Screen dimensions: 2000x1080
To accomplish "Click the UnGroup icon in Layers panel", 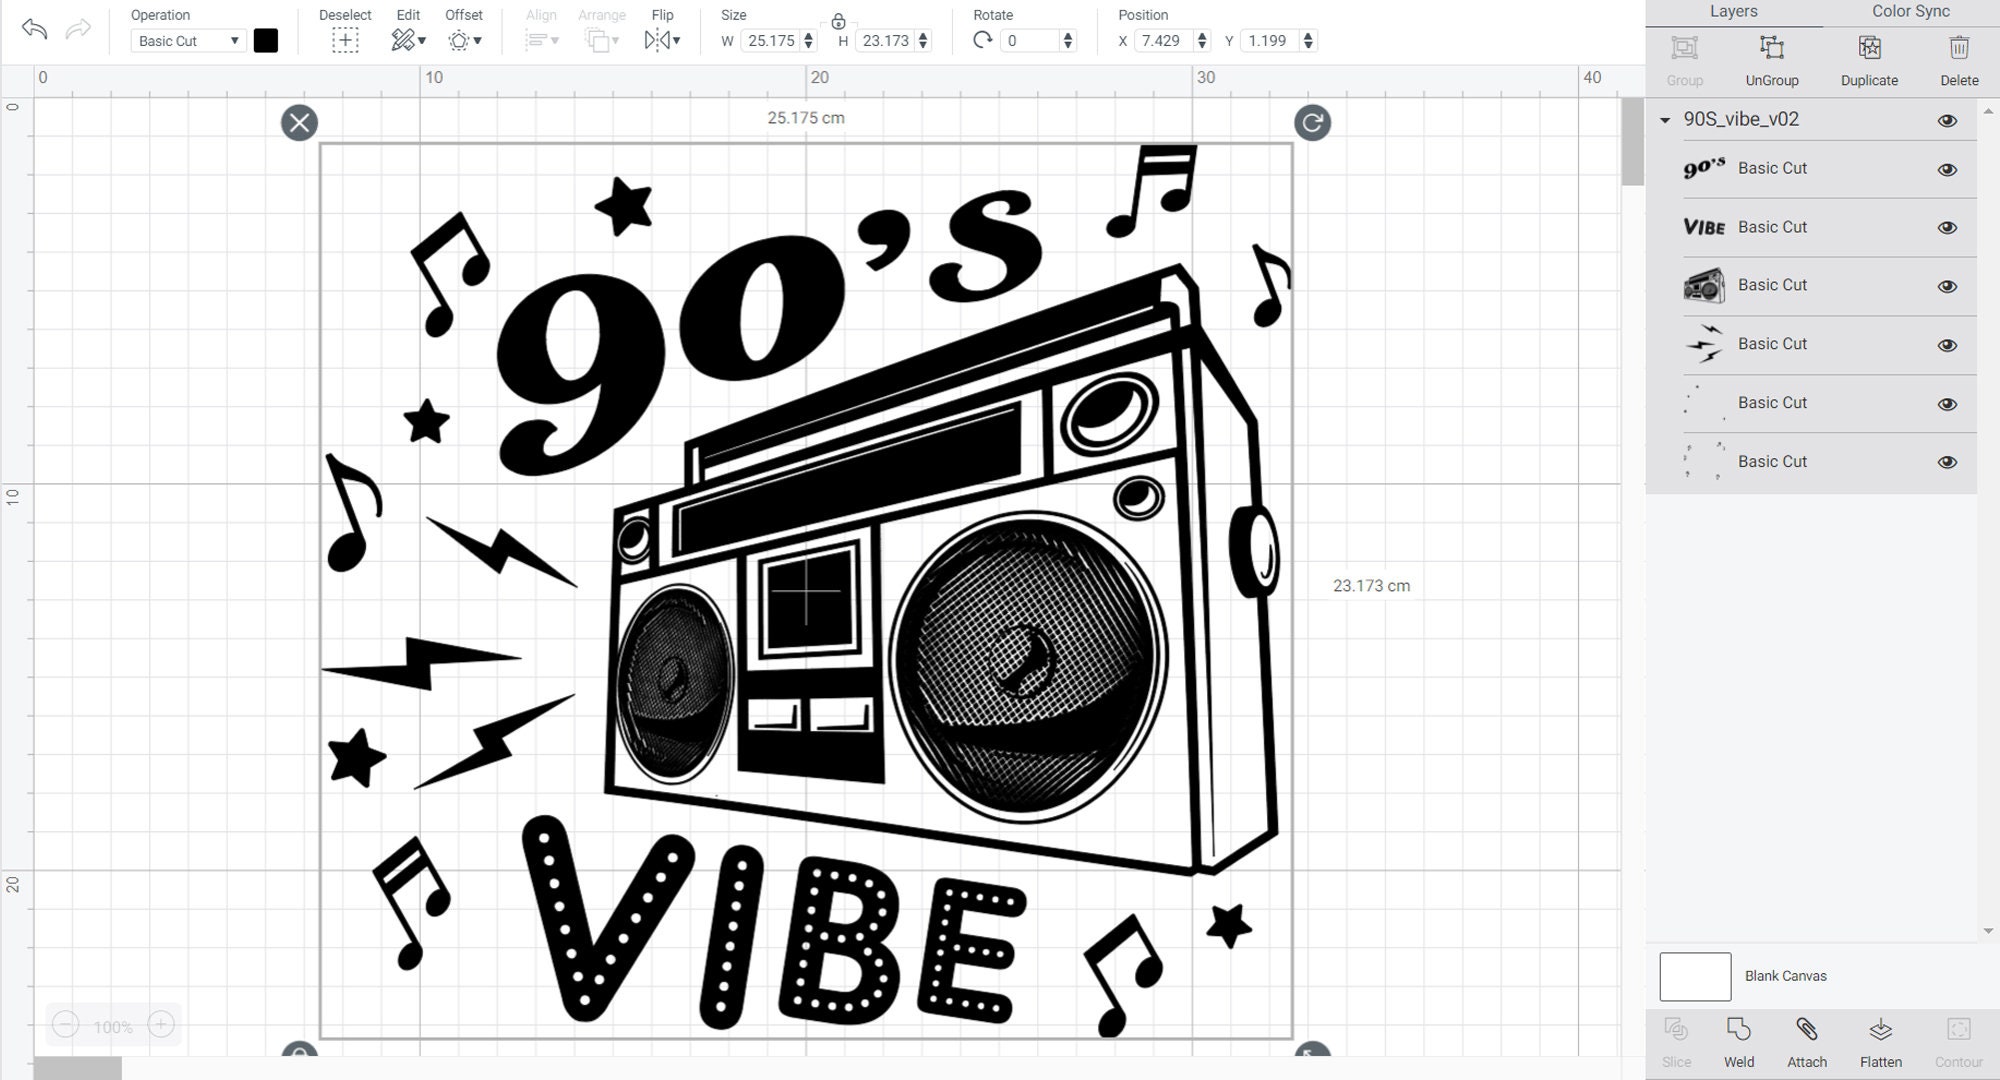I will [1772, 48].
